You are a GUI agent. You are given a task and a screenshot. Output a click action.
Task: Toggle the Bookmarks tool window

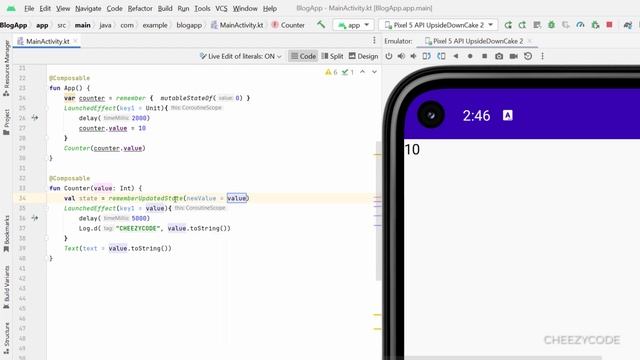coord(6,234)
